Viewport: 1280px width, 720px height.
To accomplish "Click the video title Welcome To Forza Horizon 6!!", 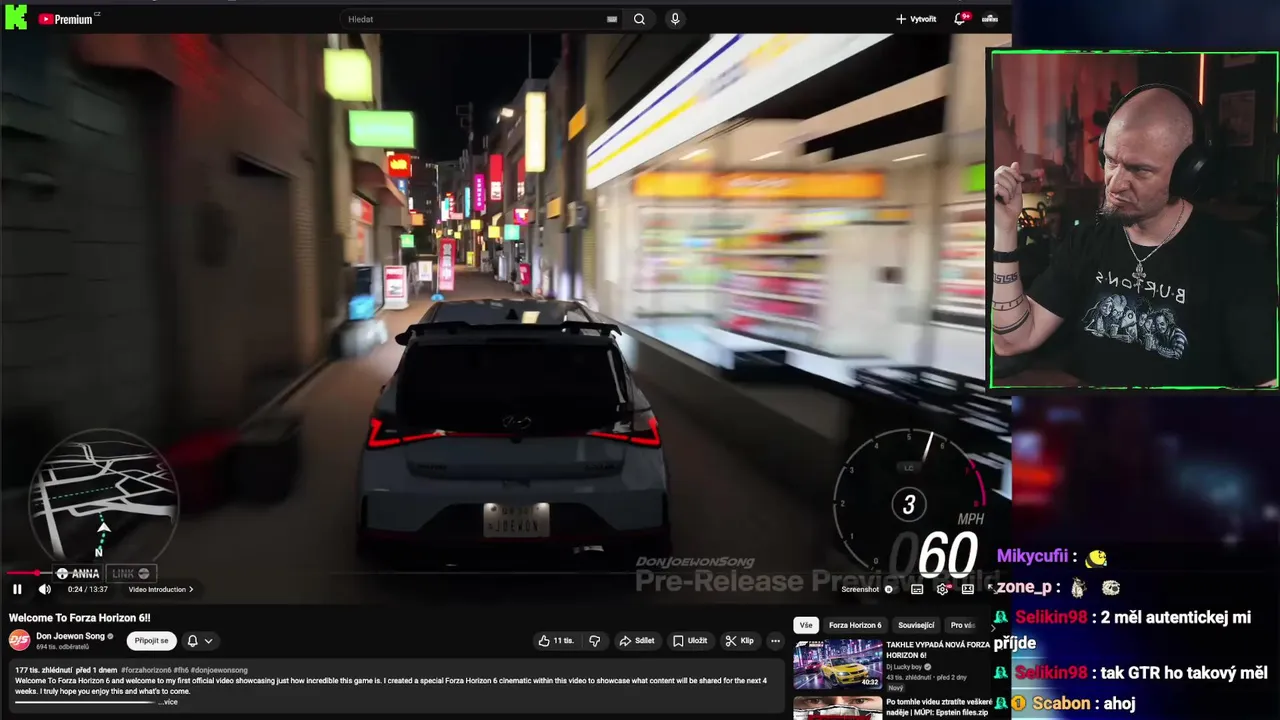I will (80, 618).
